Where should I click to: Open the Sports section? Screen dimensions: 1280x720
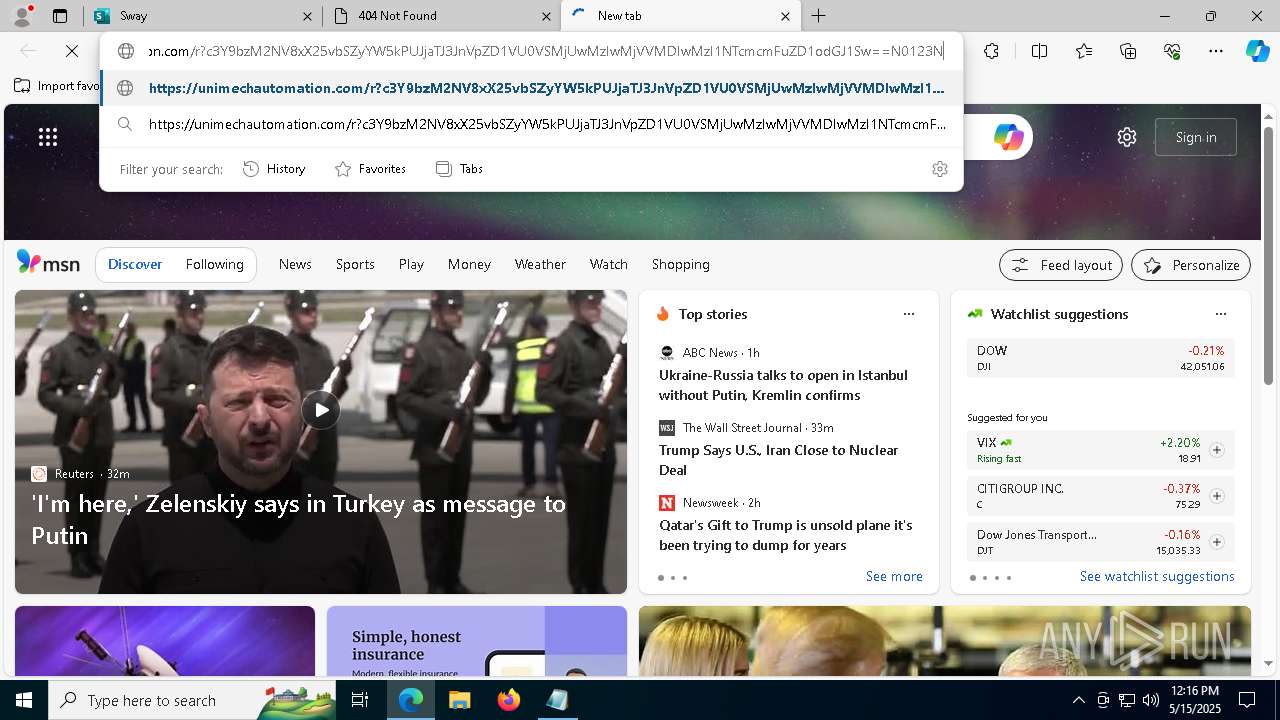tap(355, 264)
